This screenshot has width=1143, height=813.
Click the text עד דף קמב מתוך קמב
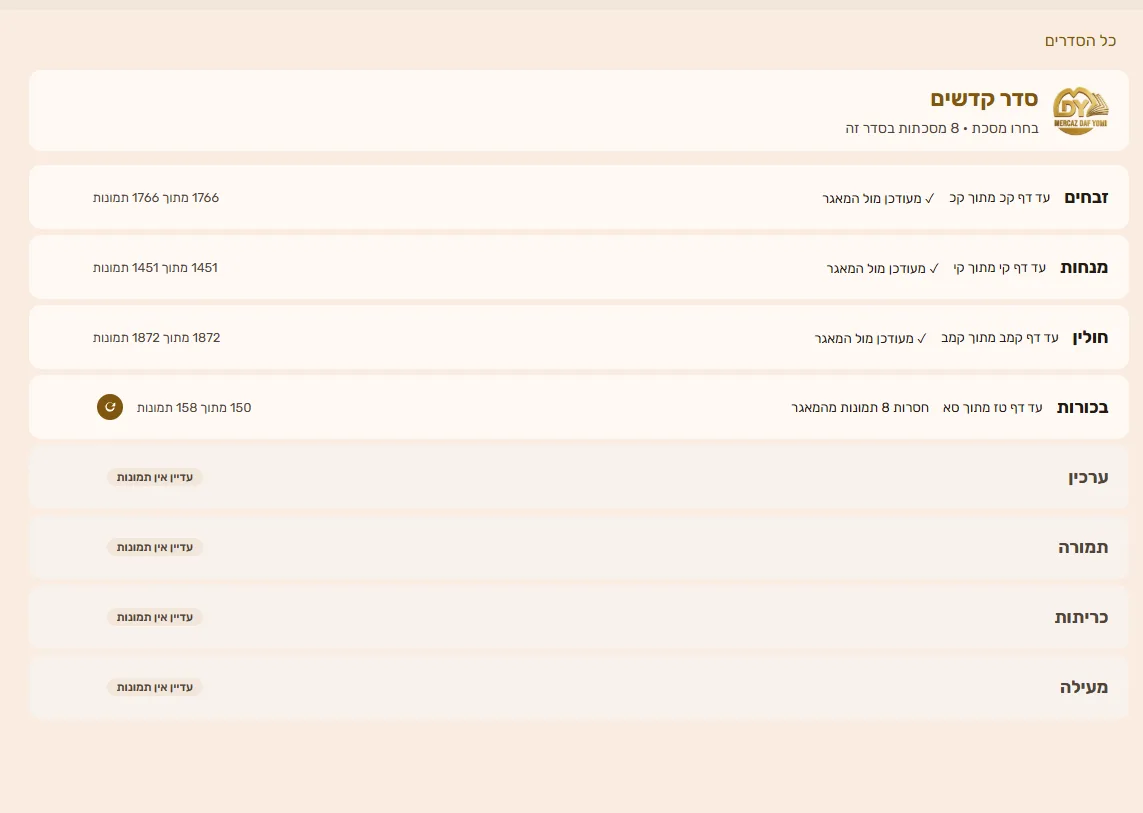click(x=999, y=338)
